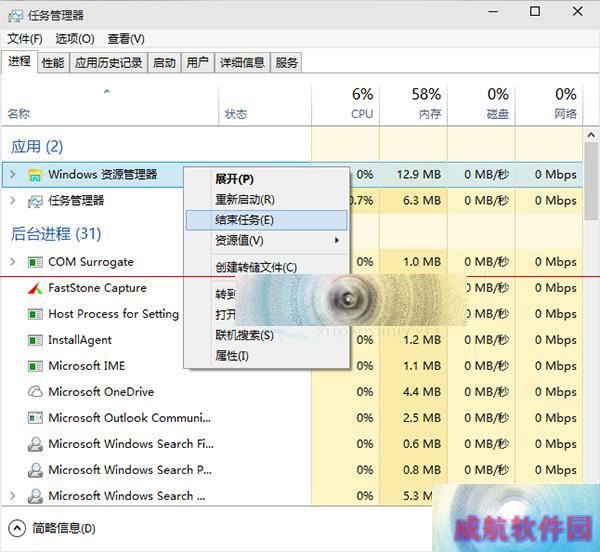Screen dimensions: 600x552
Task: Select the Microsoft IME process name
Action: 86,366
